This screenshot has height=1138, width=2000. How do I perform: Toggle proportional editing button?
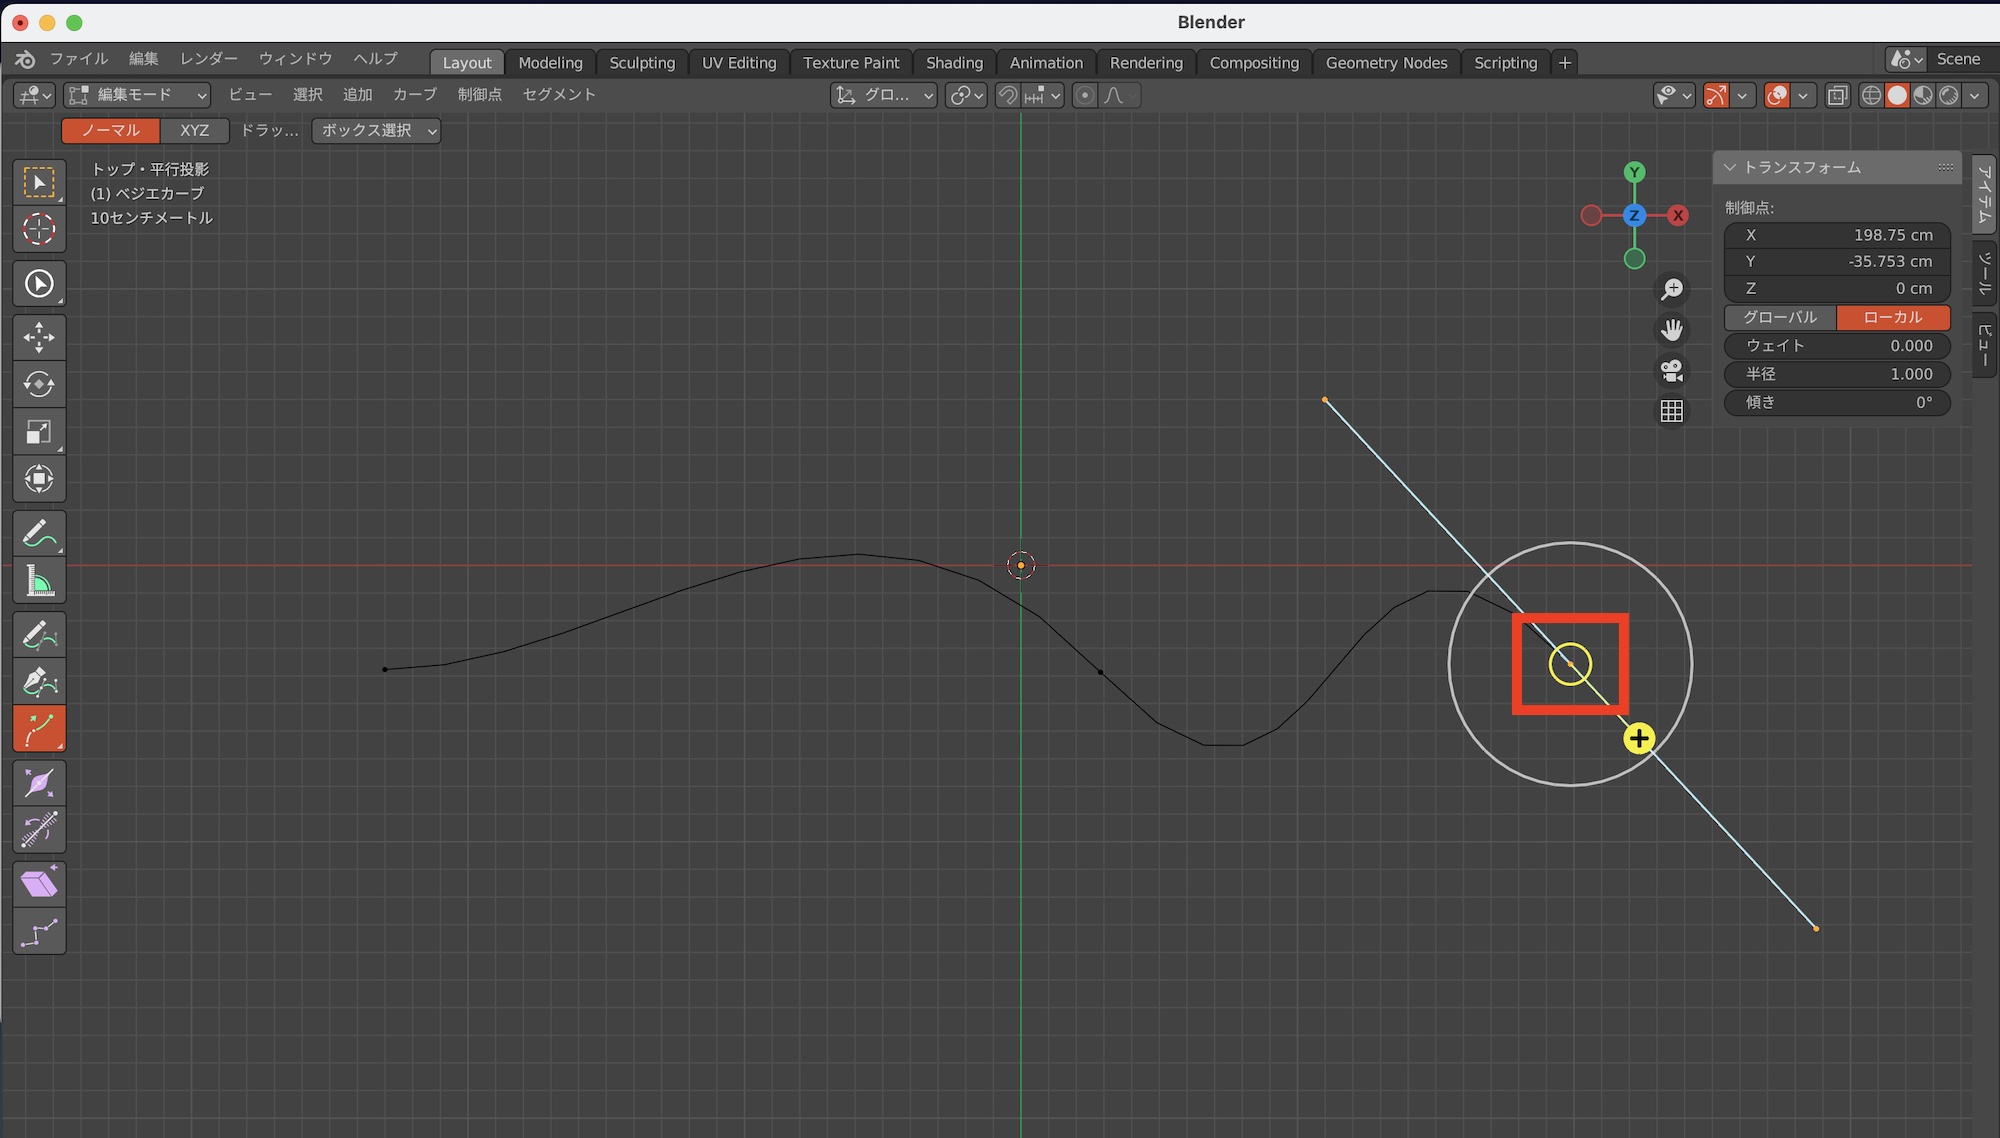1085,95
